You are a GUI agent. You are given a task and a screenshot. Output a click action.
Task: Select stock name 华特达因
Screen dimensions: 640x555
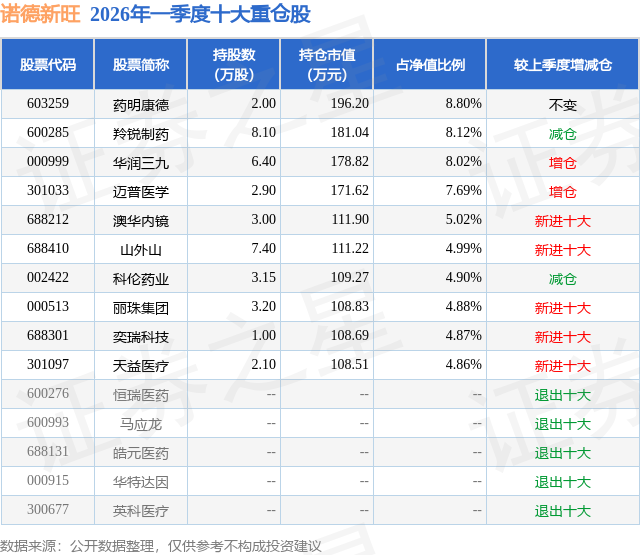pyautogui.click(x=141, y=482)
